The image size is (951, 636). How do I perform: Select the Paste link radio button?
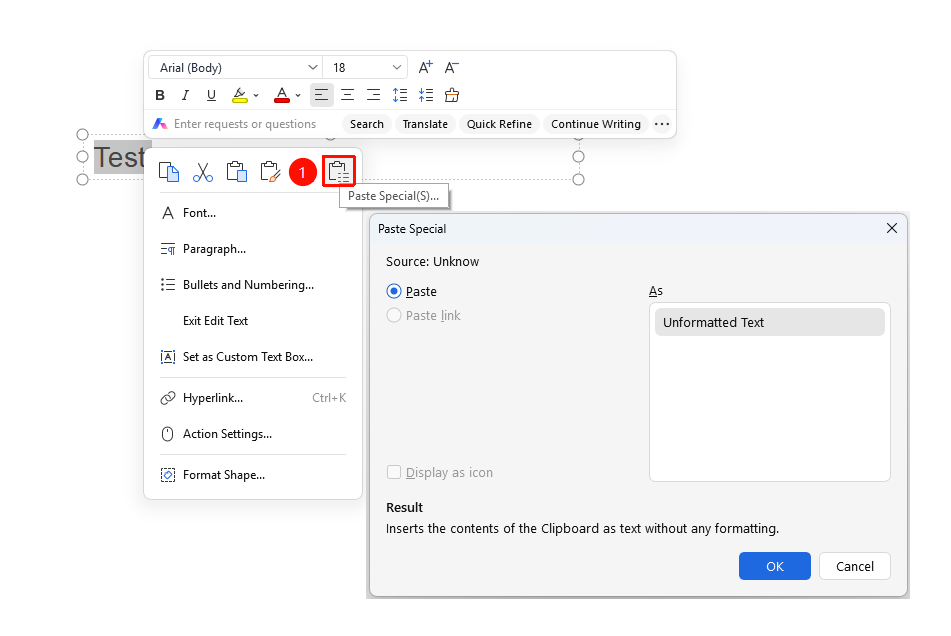pyautogui.click(x=394, y=315)
